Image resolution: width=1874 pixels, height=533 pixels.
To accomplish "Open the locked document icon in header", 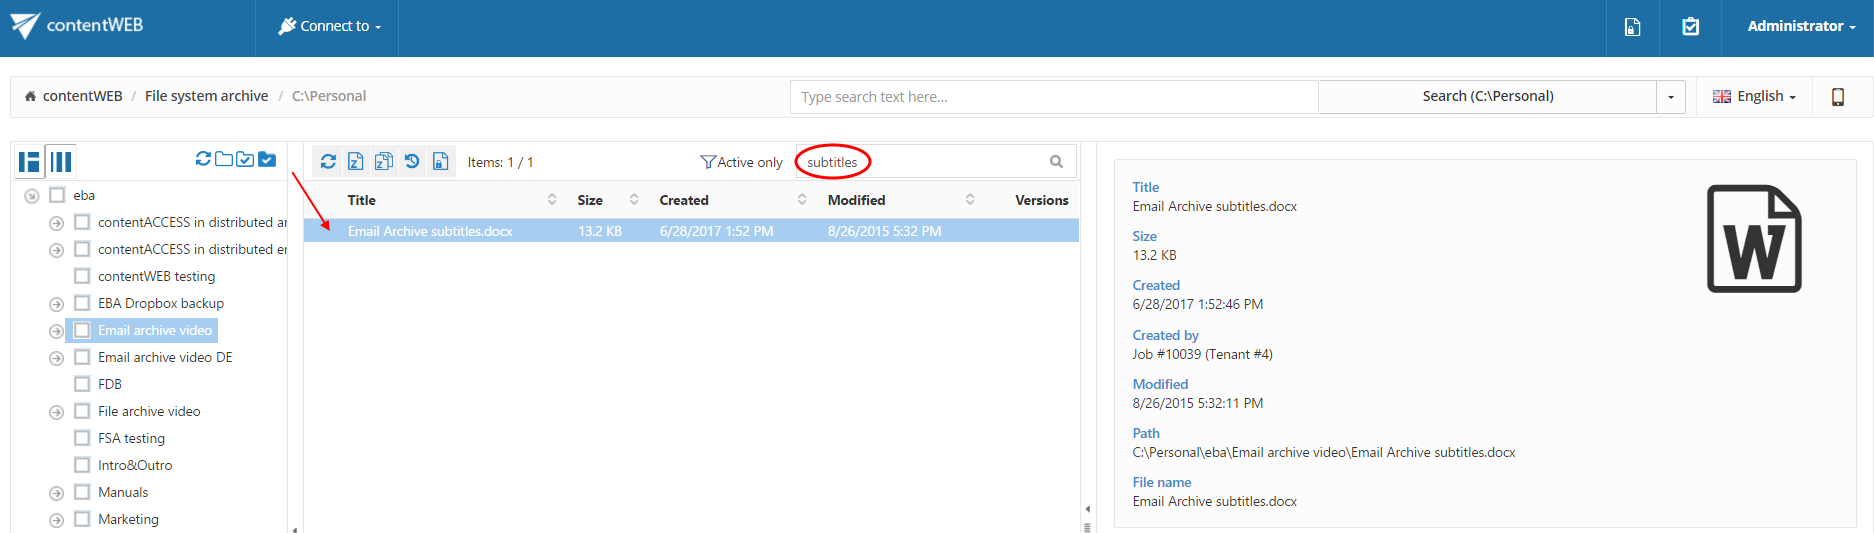I will pyautogui.click(x=1632, y=27).
